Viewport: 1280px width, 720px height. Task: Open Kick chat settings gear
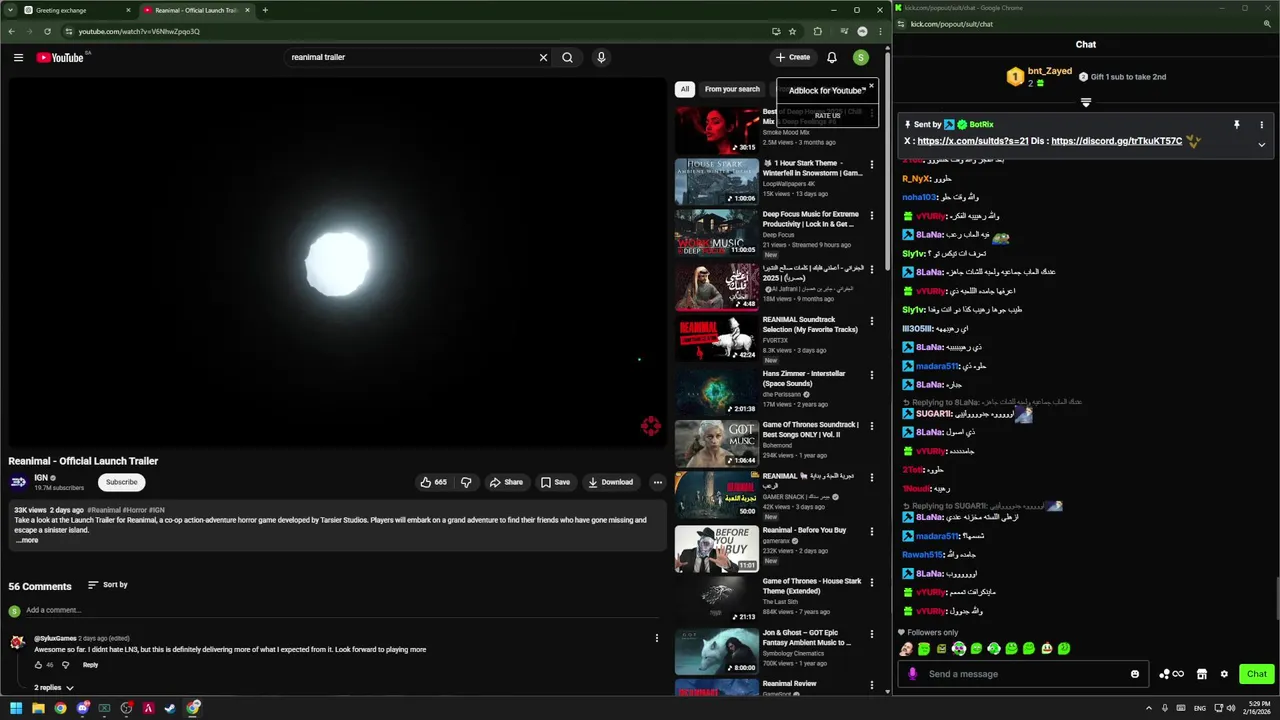coord(1224,674)
